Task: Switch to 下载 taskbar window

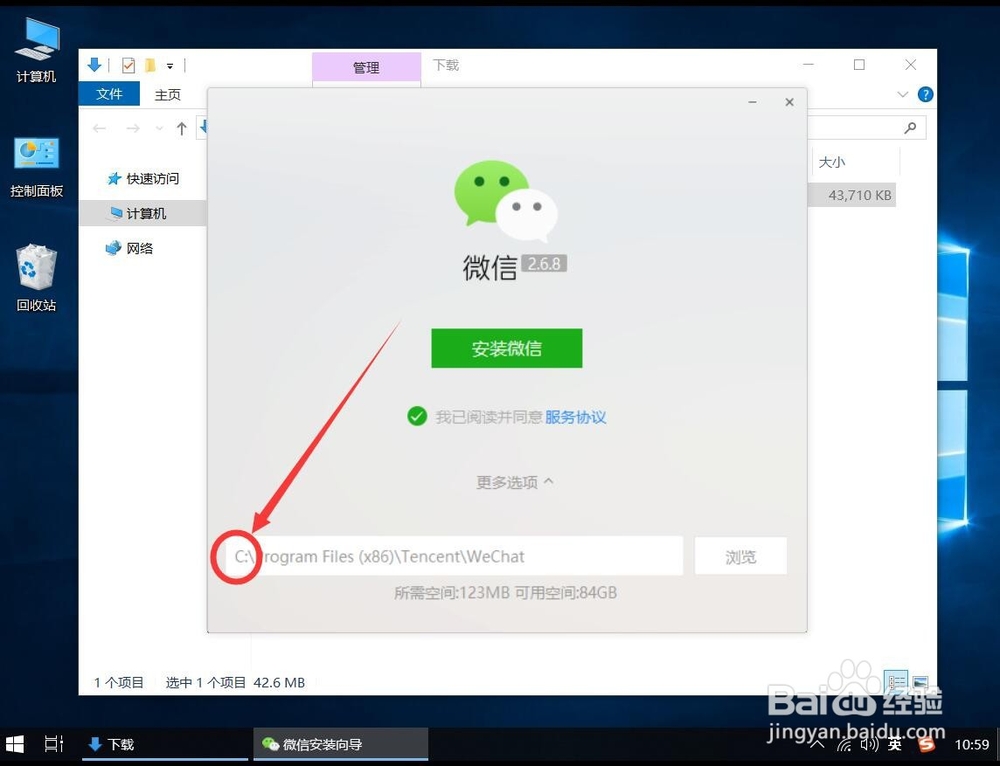Action: [x=165, y=744]
